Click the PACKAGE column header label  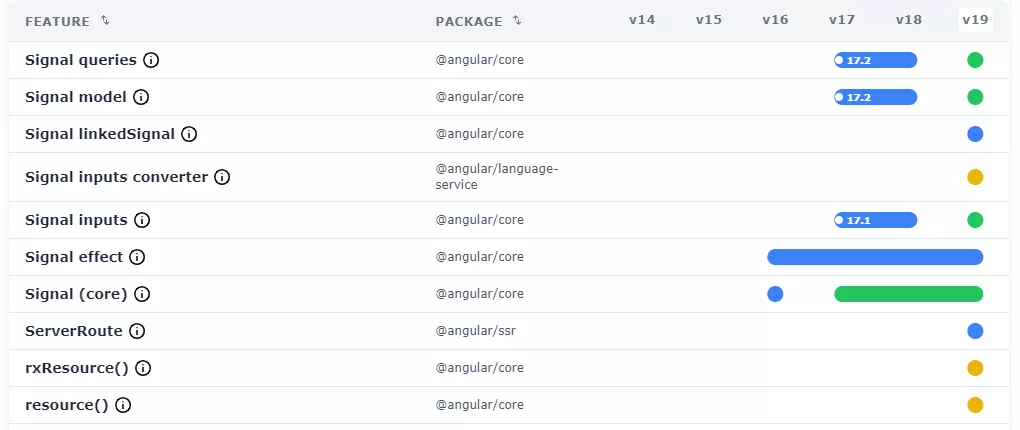click(x=469, y=21)
